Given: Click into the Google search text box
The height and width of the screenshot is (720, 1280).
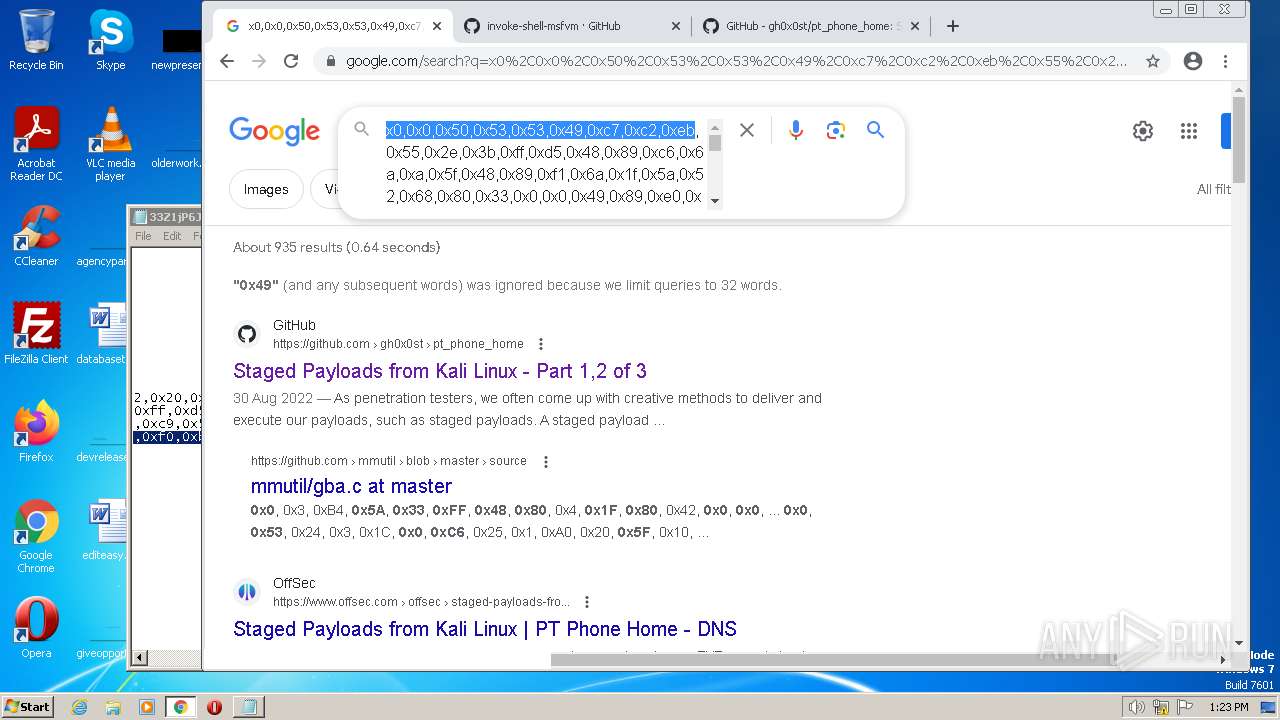Looking at the screenshot, I should [545, 163].
